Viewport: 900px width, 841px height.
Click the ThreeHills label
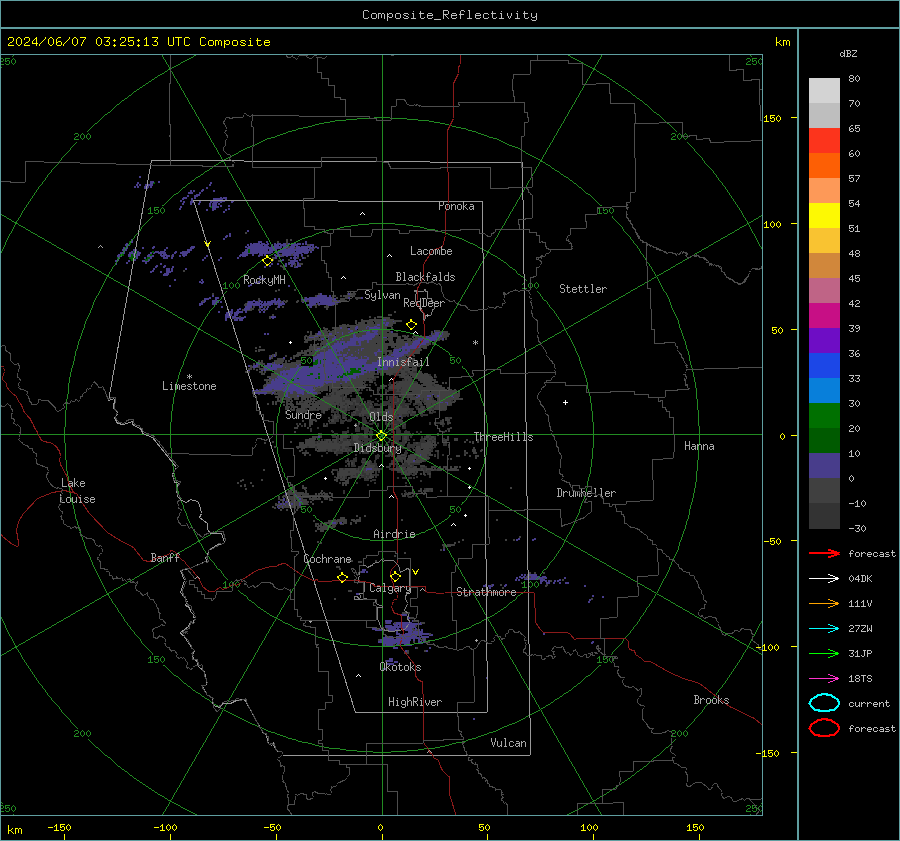pos(503,437)
